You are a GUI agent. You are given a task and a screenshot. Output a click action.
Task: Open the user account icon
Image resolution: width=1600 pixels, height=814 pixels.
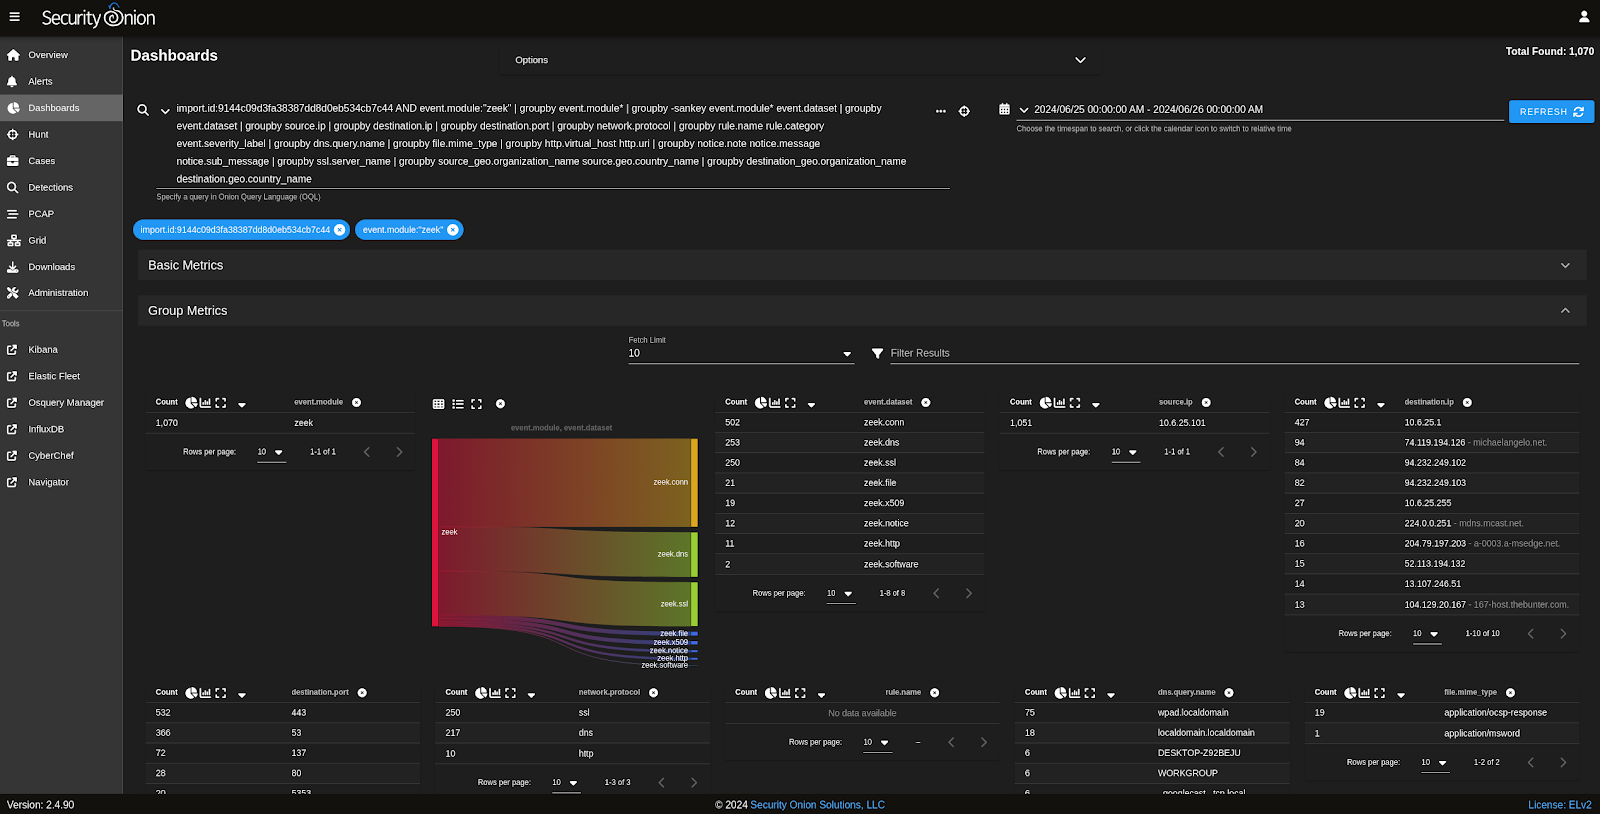pos(1584,17)
